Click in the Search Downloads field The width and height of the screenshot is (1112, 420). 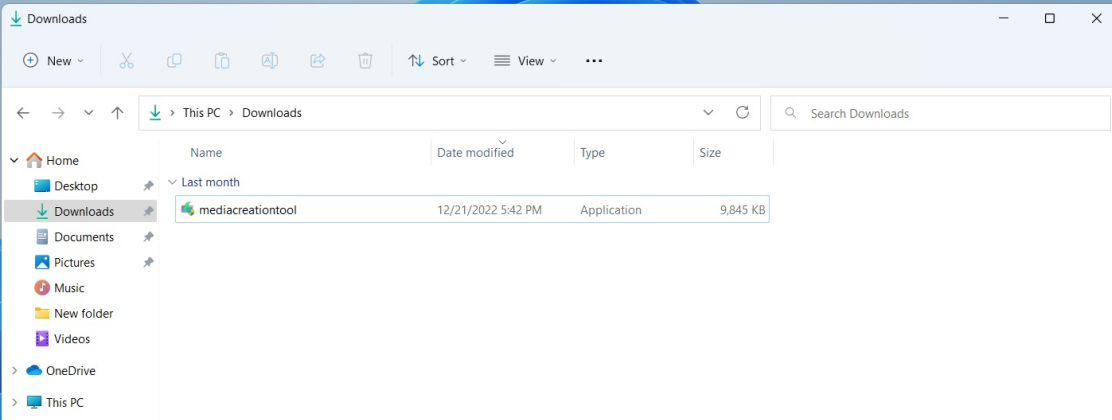tap(941, 113)
